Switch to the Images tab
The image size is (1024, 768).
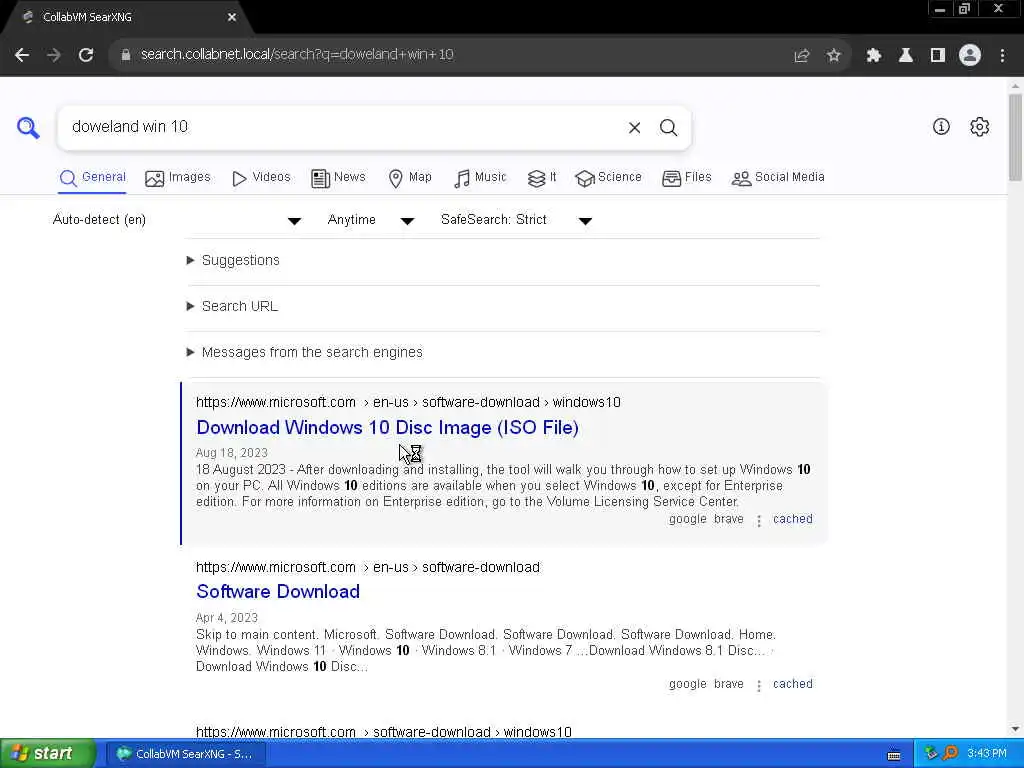(178, 178)
